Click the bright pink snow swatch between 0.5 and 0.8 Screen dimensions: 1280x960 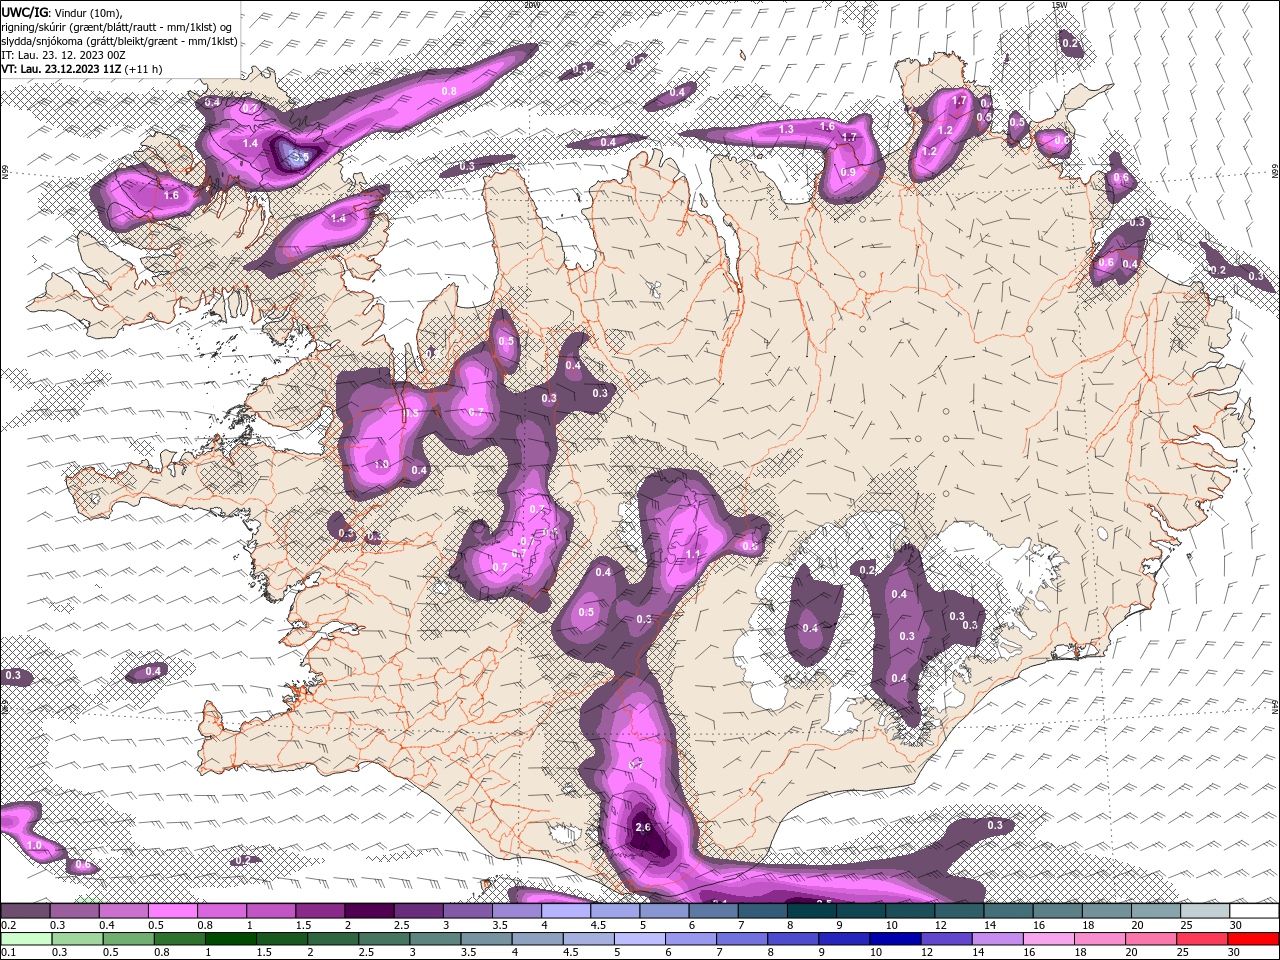(172, 910)
